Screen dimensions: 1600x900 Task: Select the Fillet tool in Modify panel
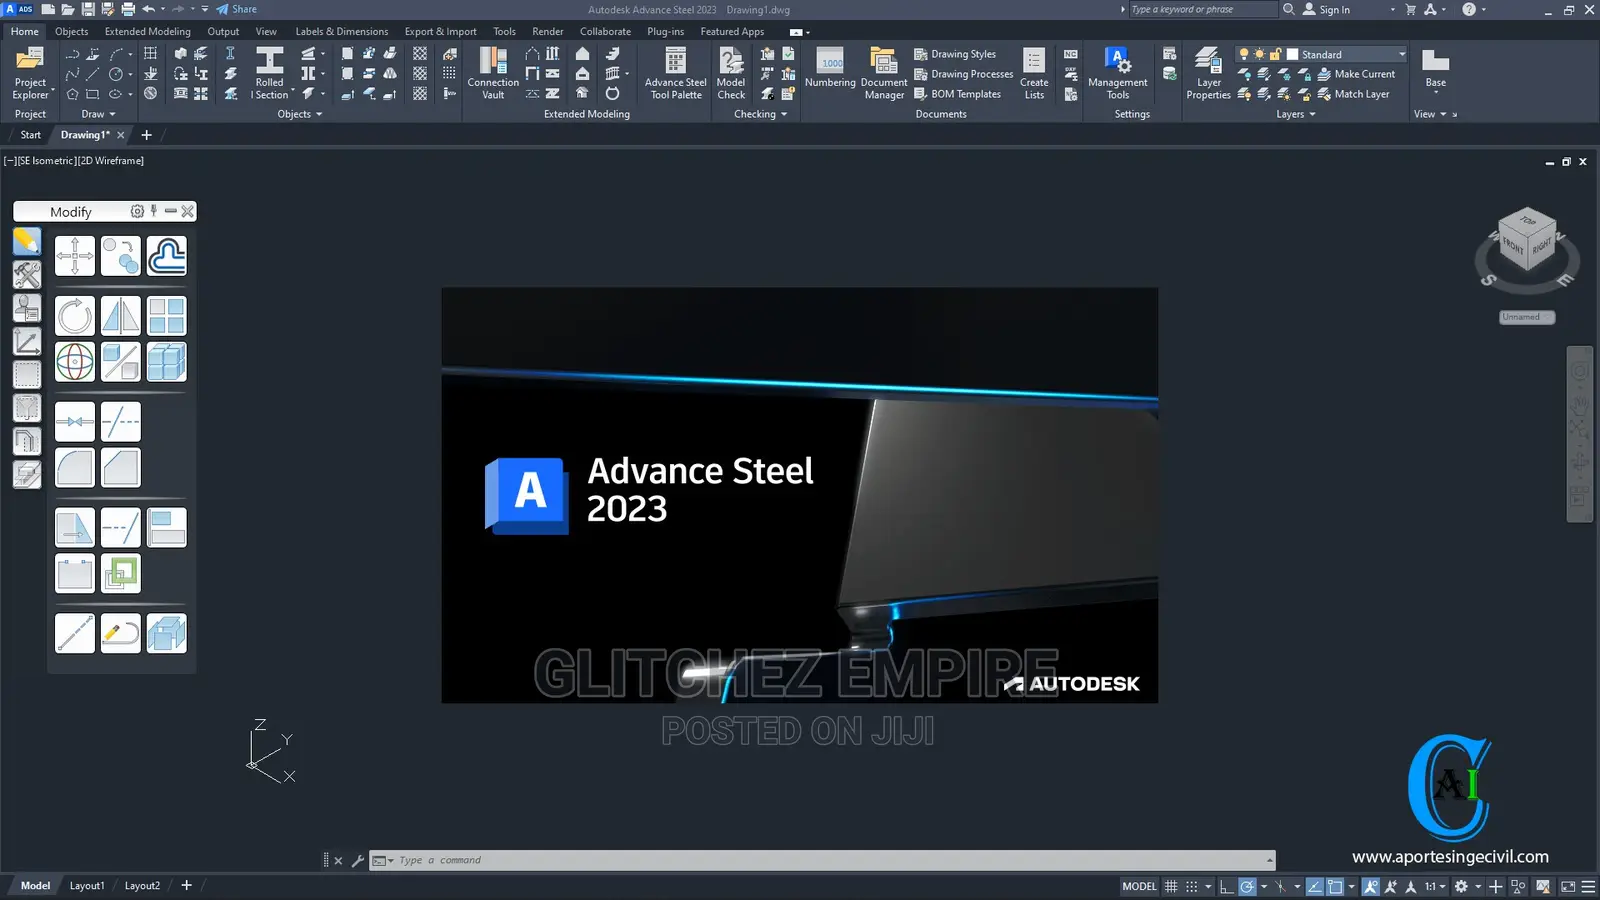click(75, 468)
